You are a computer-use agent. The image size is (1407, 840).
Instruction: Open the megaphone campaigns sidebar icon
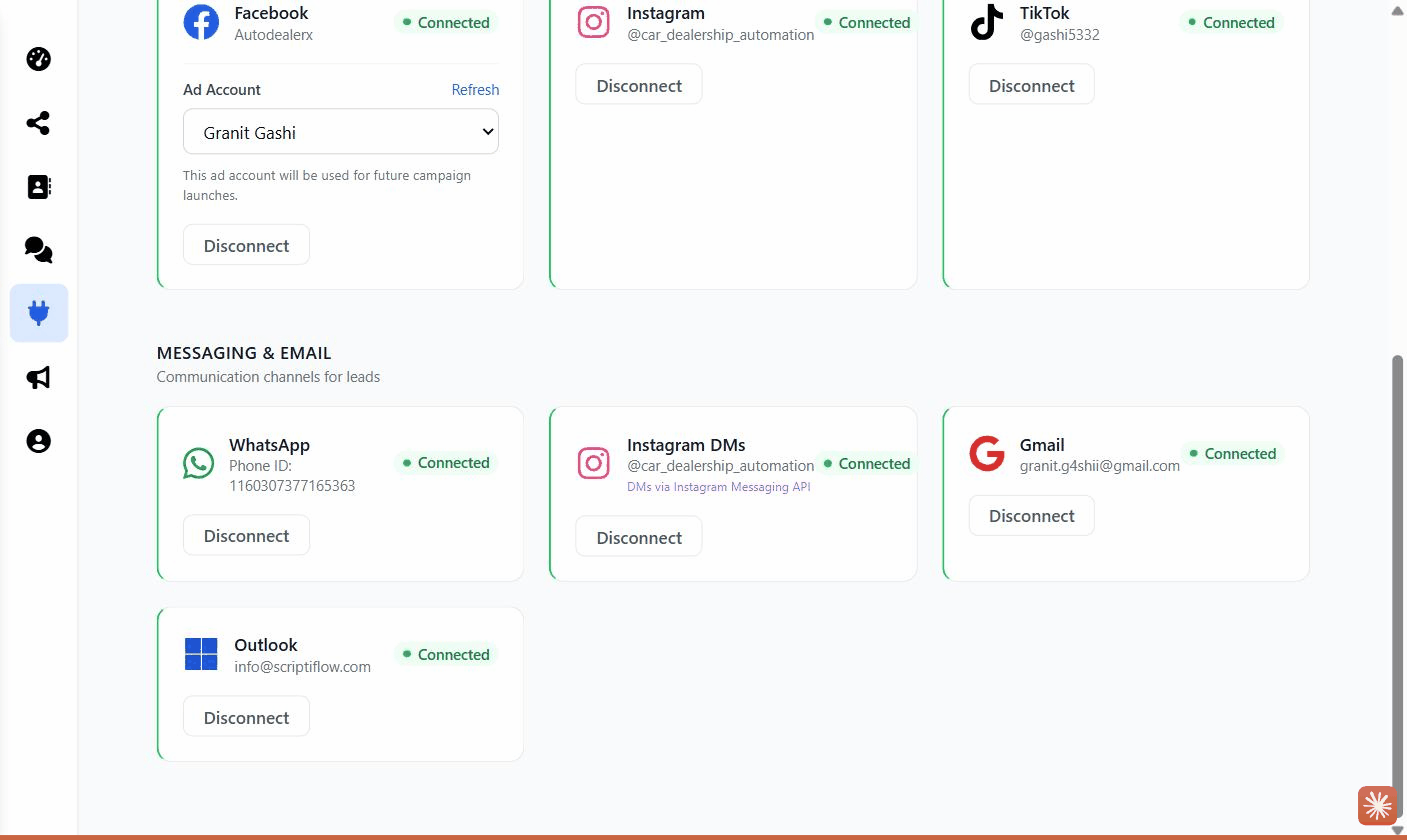click(38, 377)
